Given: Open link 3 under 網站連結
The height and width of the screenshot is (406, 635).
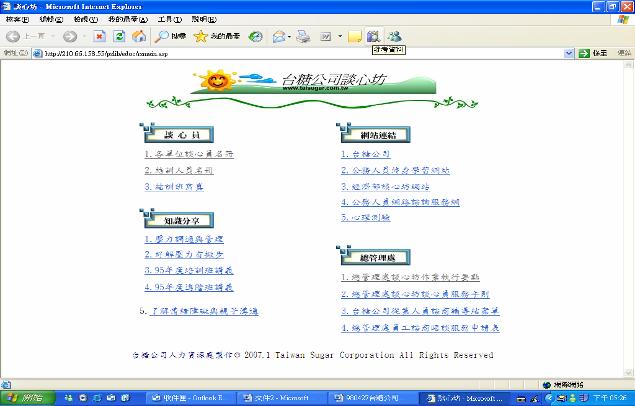Looking at the screenshot, I should tap(385, 187).
